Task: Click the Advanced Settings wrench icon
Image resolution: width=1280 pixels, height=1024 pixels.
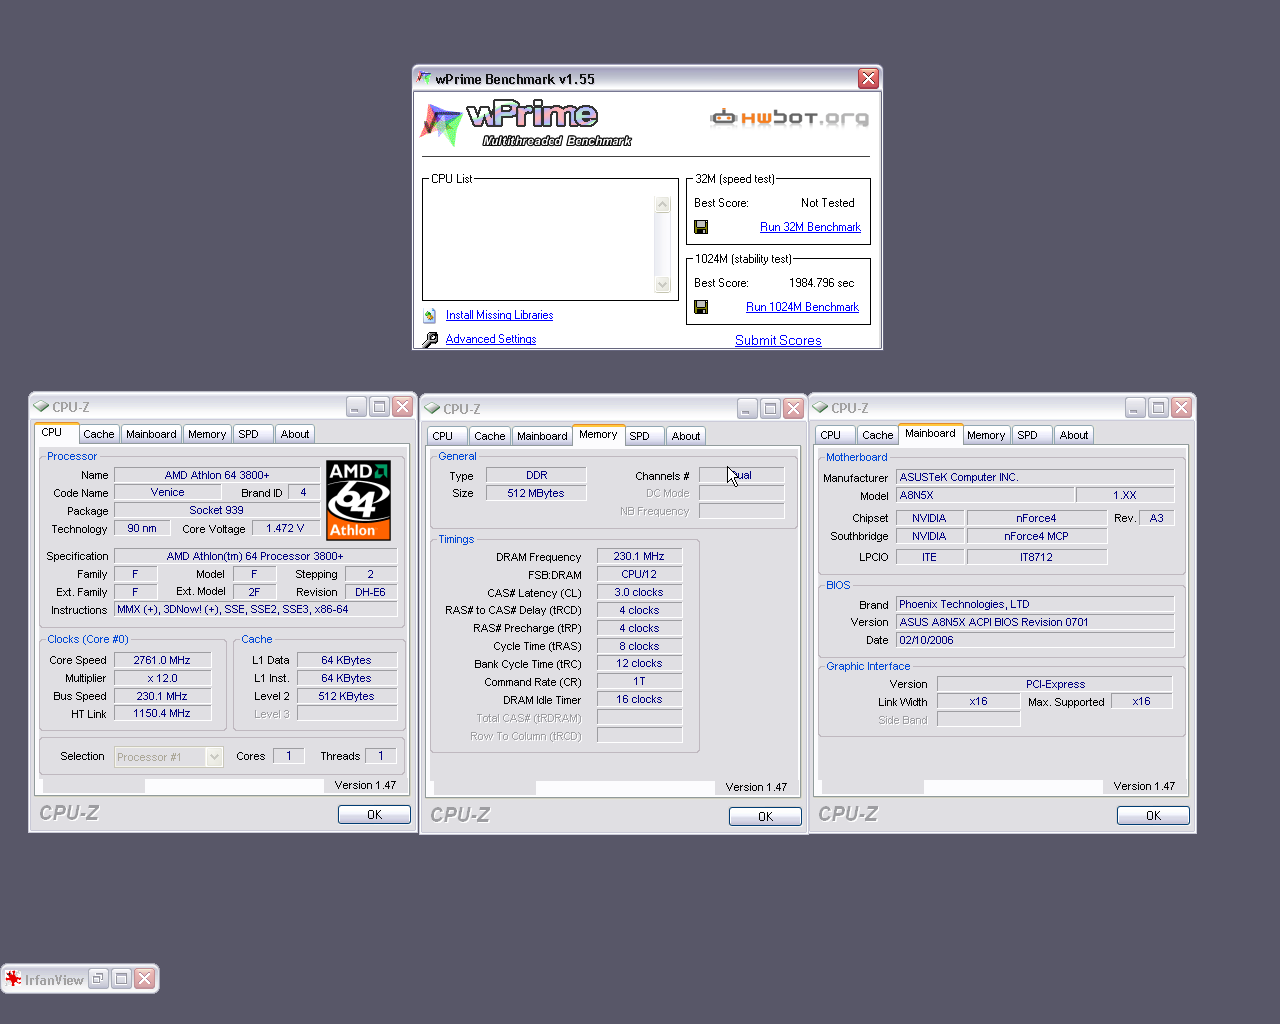Action: 430,339
